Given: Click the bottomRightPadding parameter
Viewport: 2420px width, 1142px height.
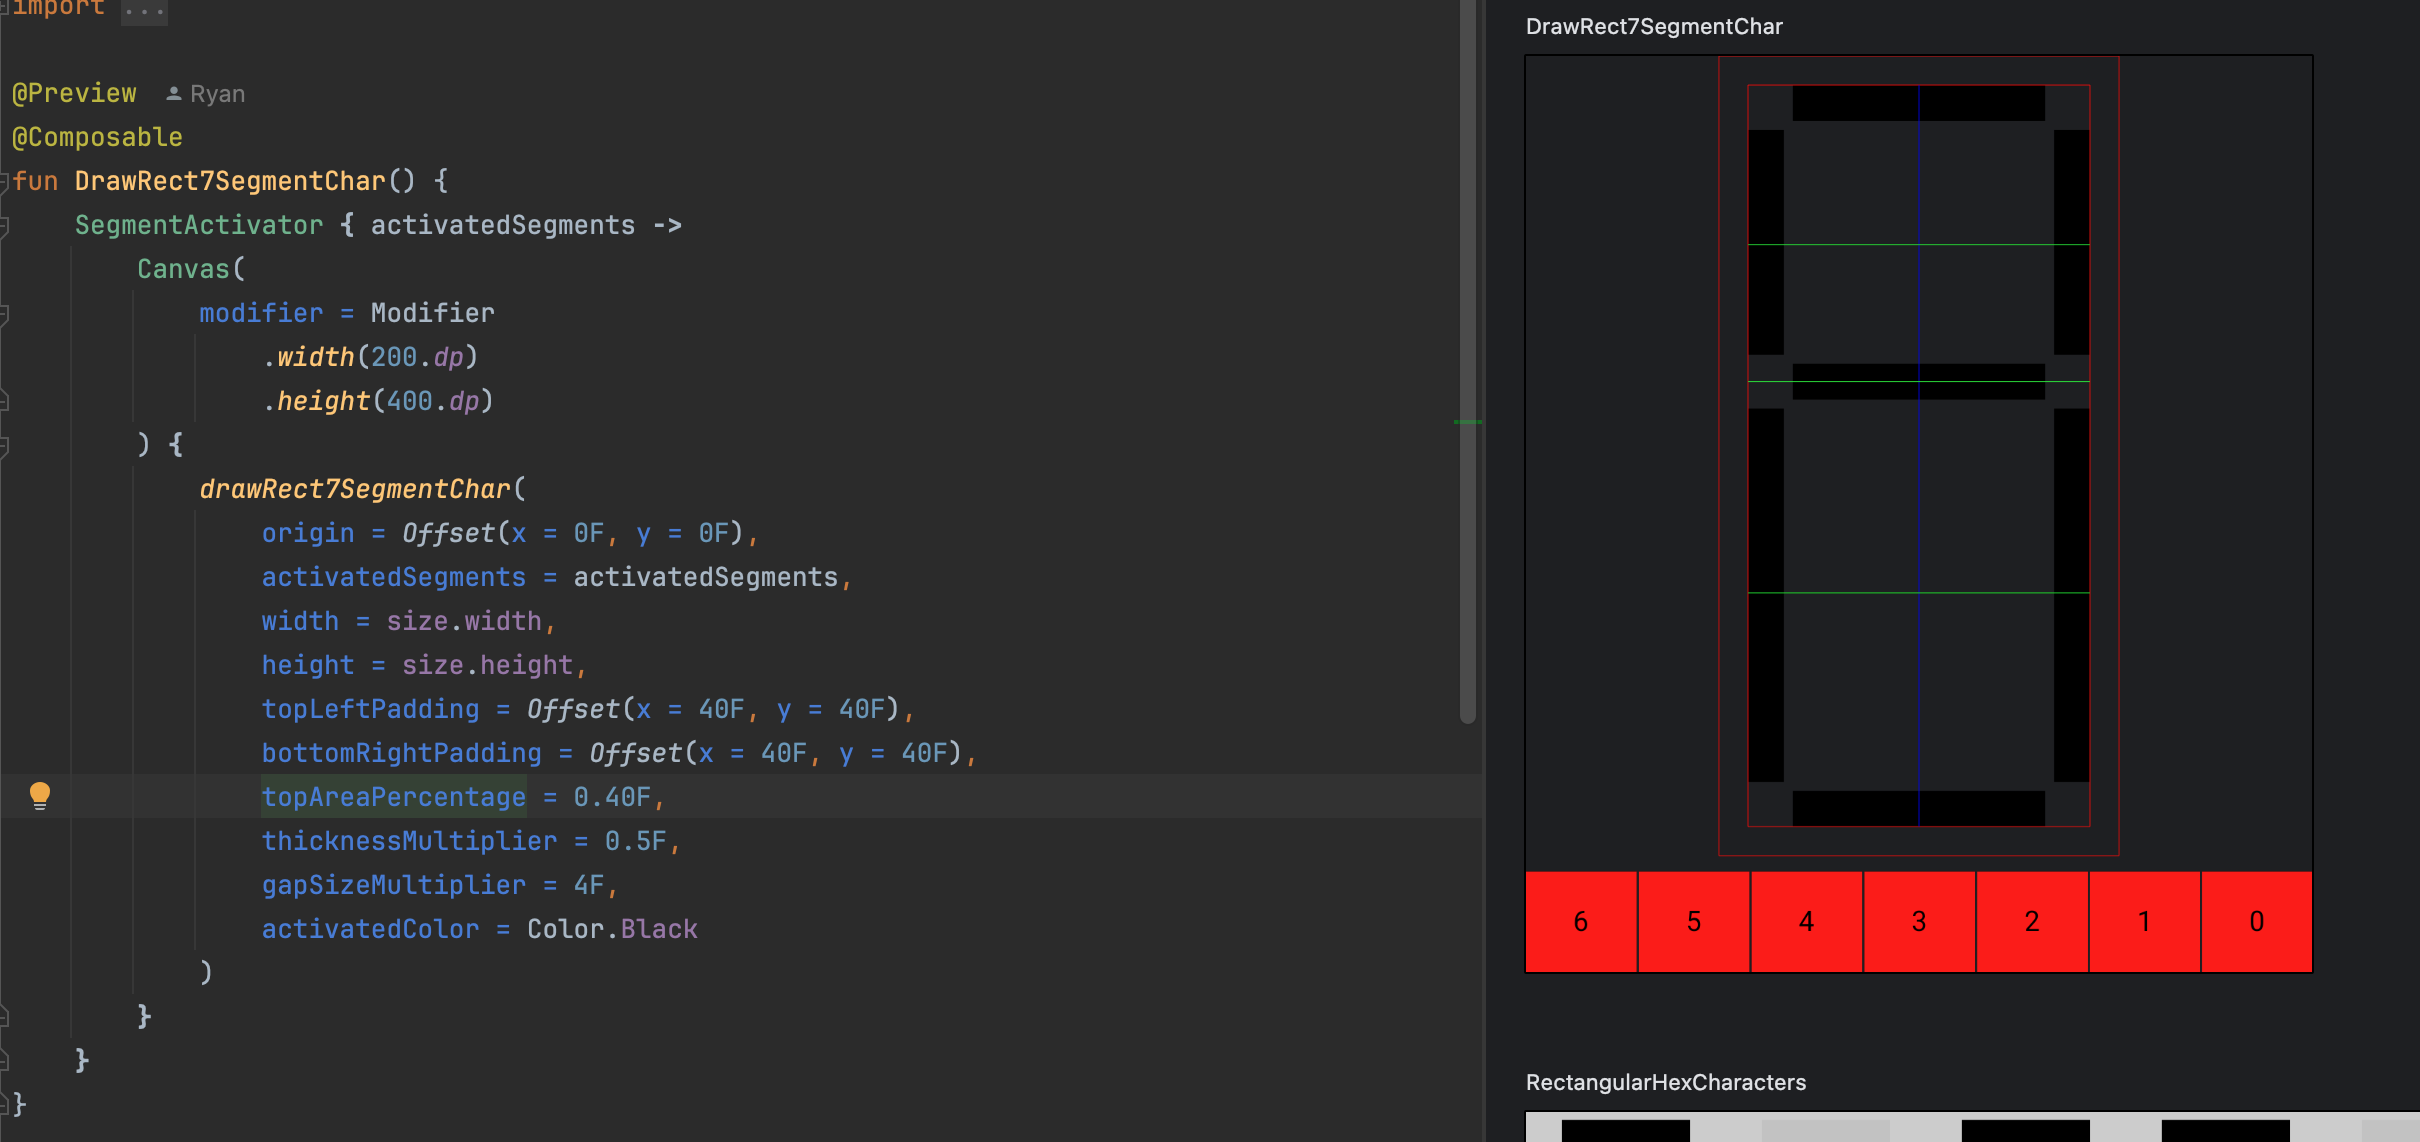Looking at the screenshot, I should (402, 753).
